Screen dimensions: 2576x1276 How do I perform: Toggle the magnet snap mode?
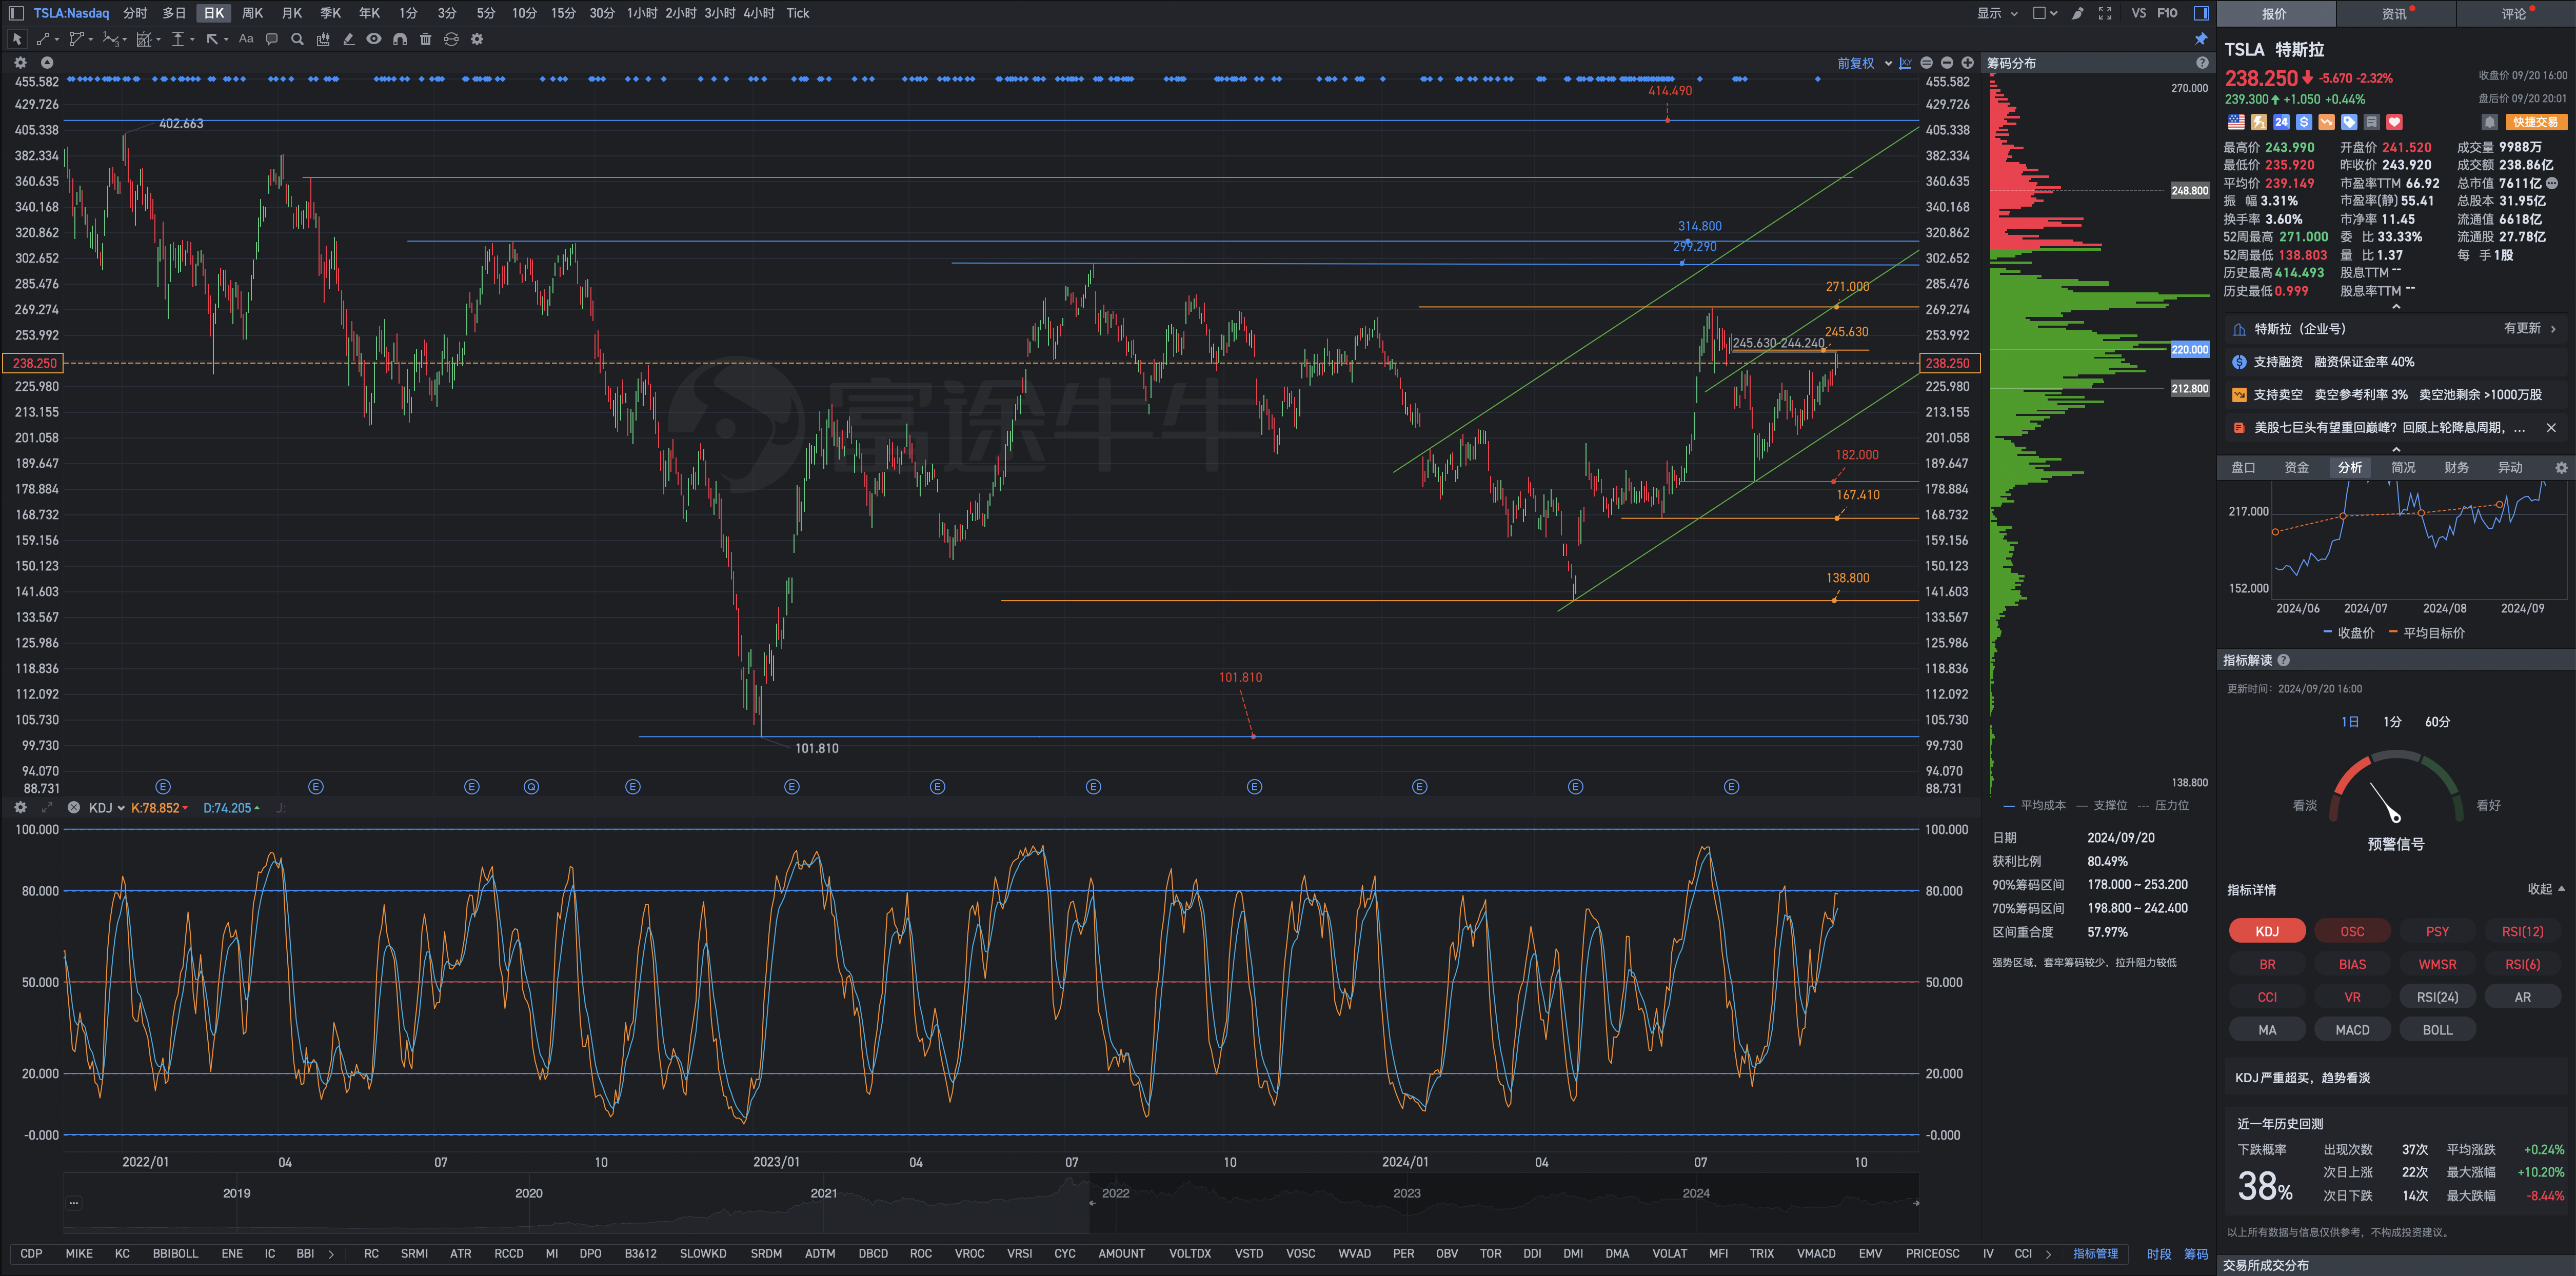pos(400,39)
